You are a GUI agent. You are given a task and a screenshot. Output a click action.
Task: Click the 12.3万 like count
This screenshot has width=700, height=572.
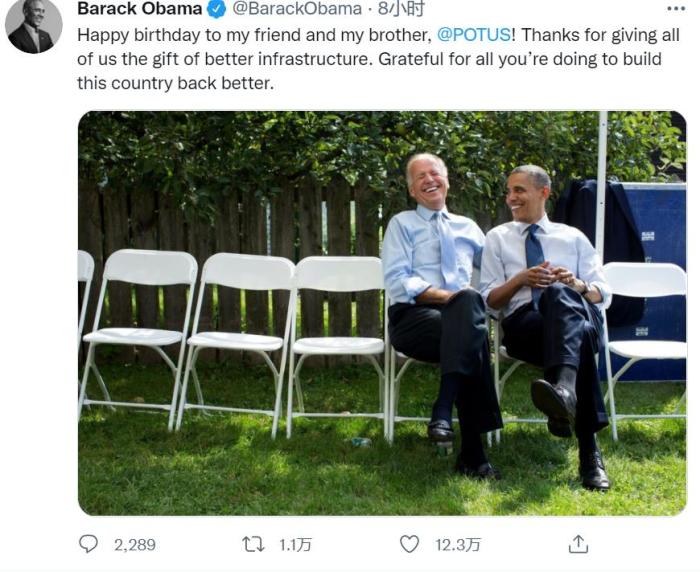click(x=458, y=544)
